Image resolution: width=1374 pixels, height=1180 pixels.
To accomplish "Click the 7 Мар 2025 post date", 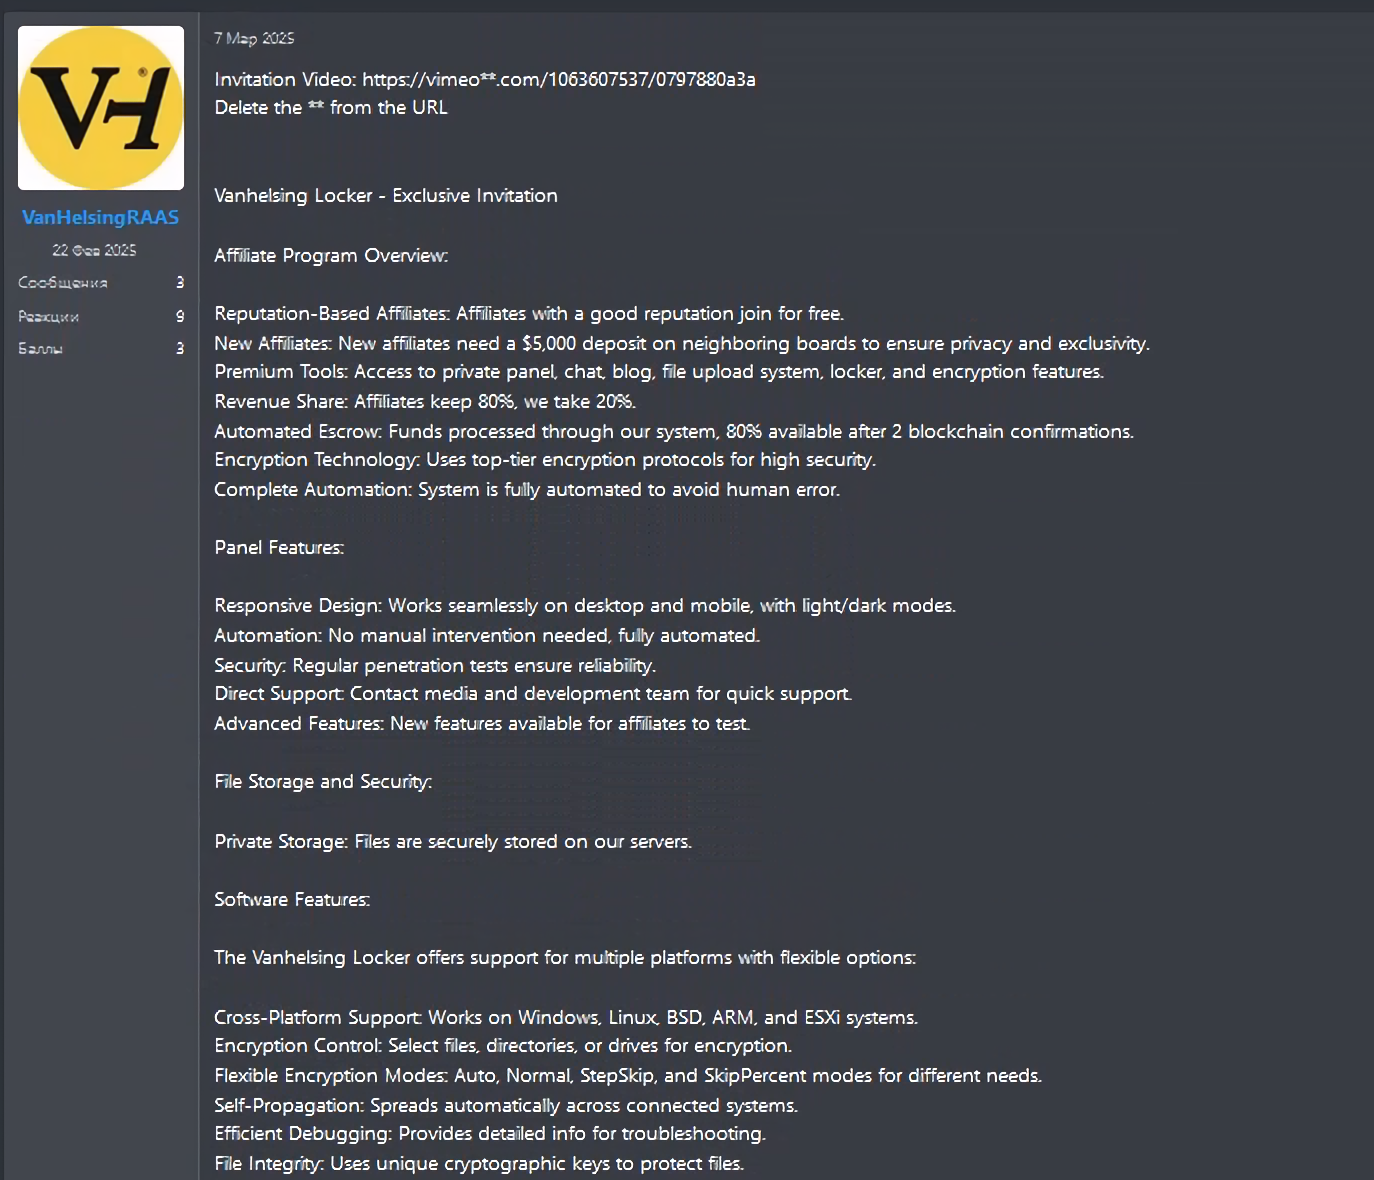I will pos(254,38).
